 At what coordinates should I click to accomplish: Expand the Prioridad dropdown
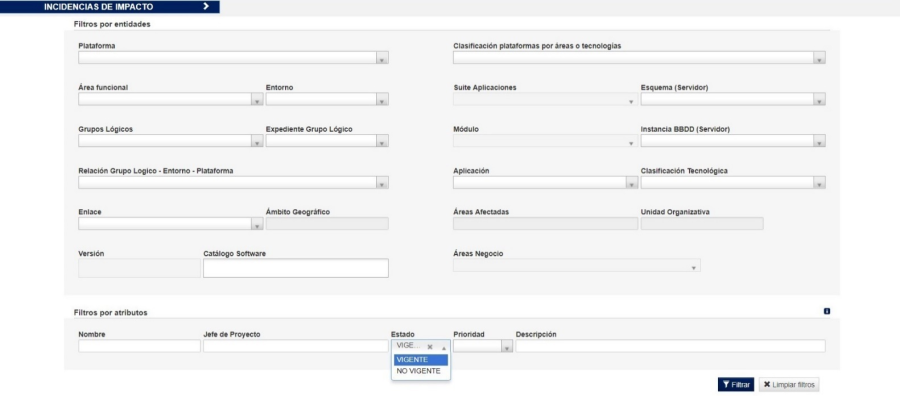pyautogui.click(x=507, y=346)
